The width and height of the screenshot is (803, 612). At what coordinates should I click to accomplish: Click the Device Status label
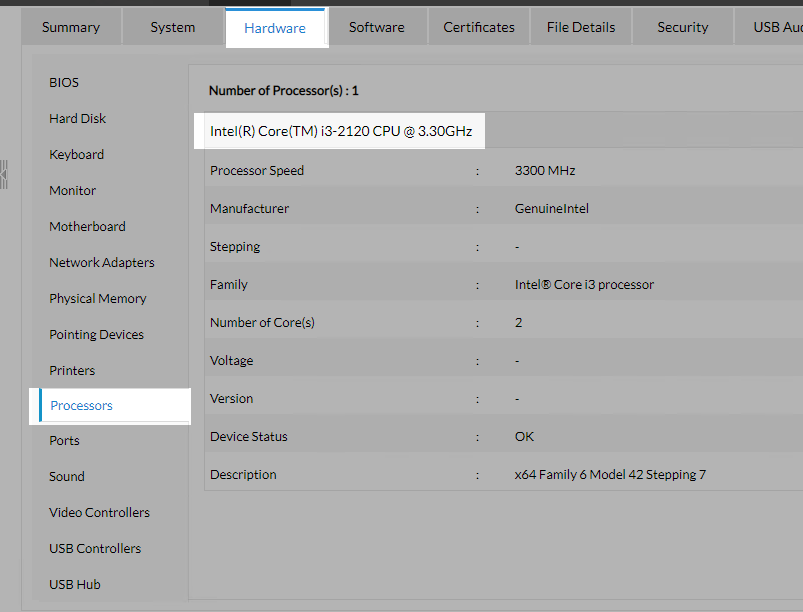pos(248,436)
